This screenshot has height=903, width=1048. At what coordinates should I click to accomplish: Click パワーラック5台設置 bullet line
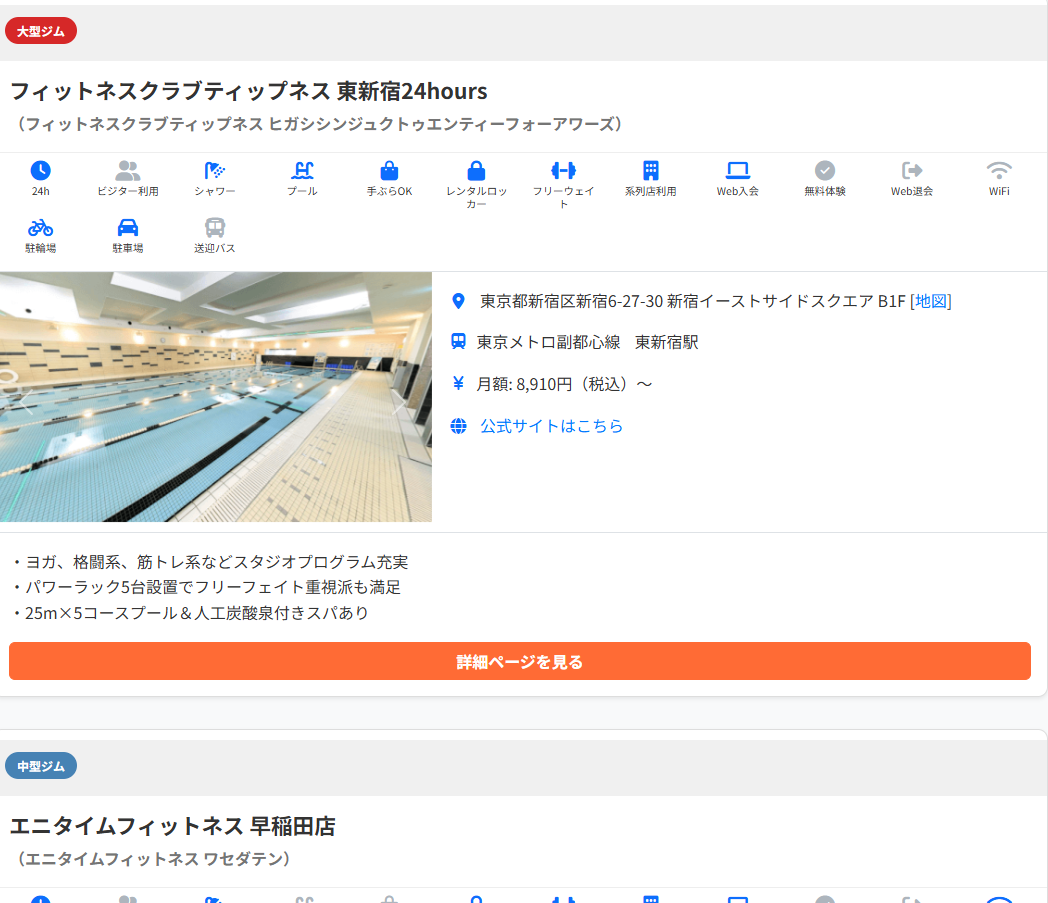coord(207,588)
